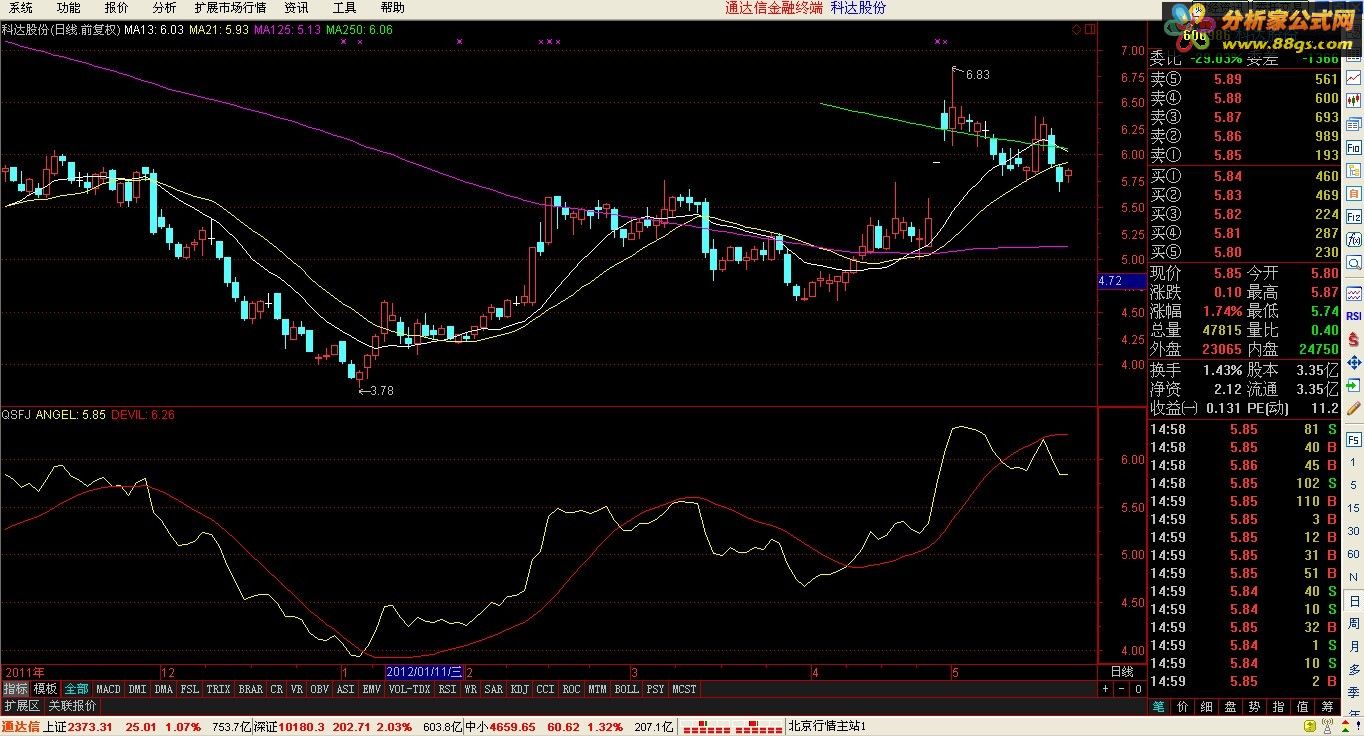
Task: Click the yellow status icon in bottom-right tray
Action: (x=1310, y=726)
